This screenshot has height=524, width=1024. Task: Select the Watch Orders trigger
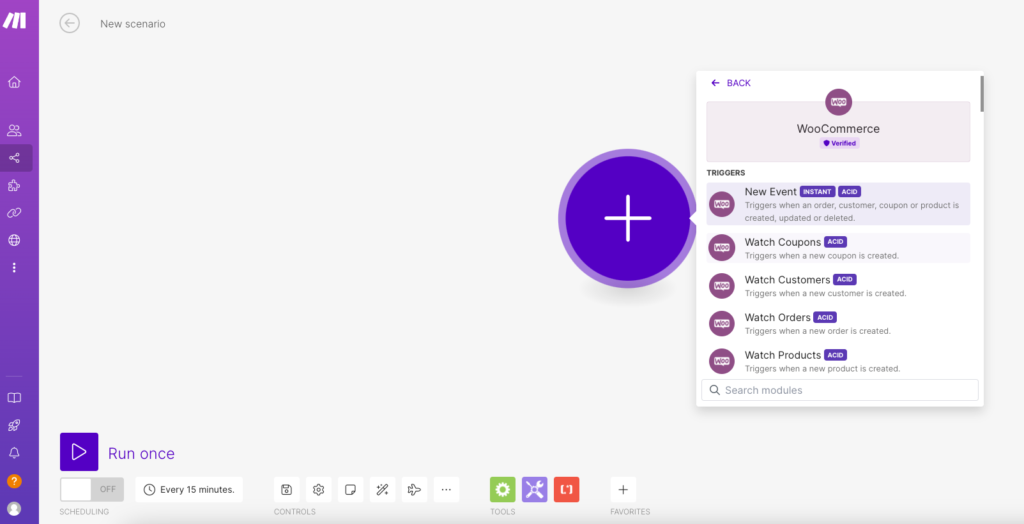[838, 323]
